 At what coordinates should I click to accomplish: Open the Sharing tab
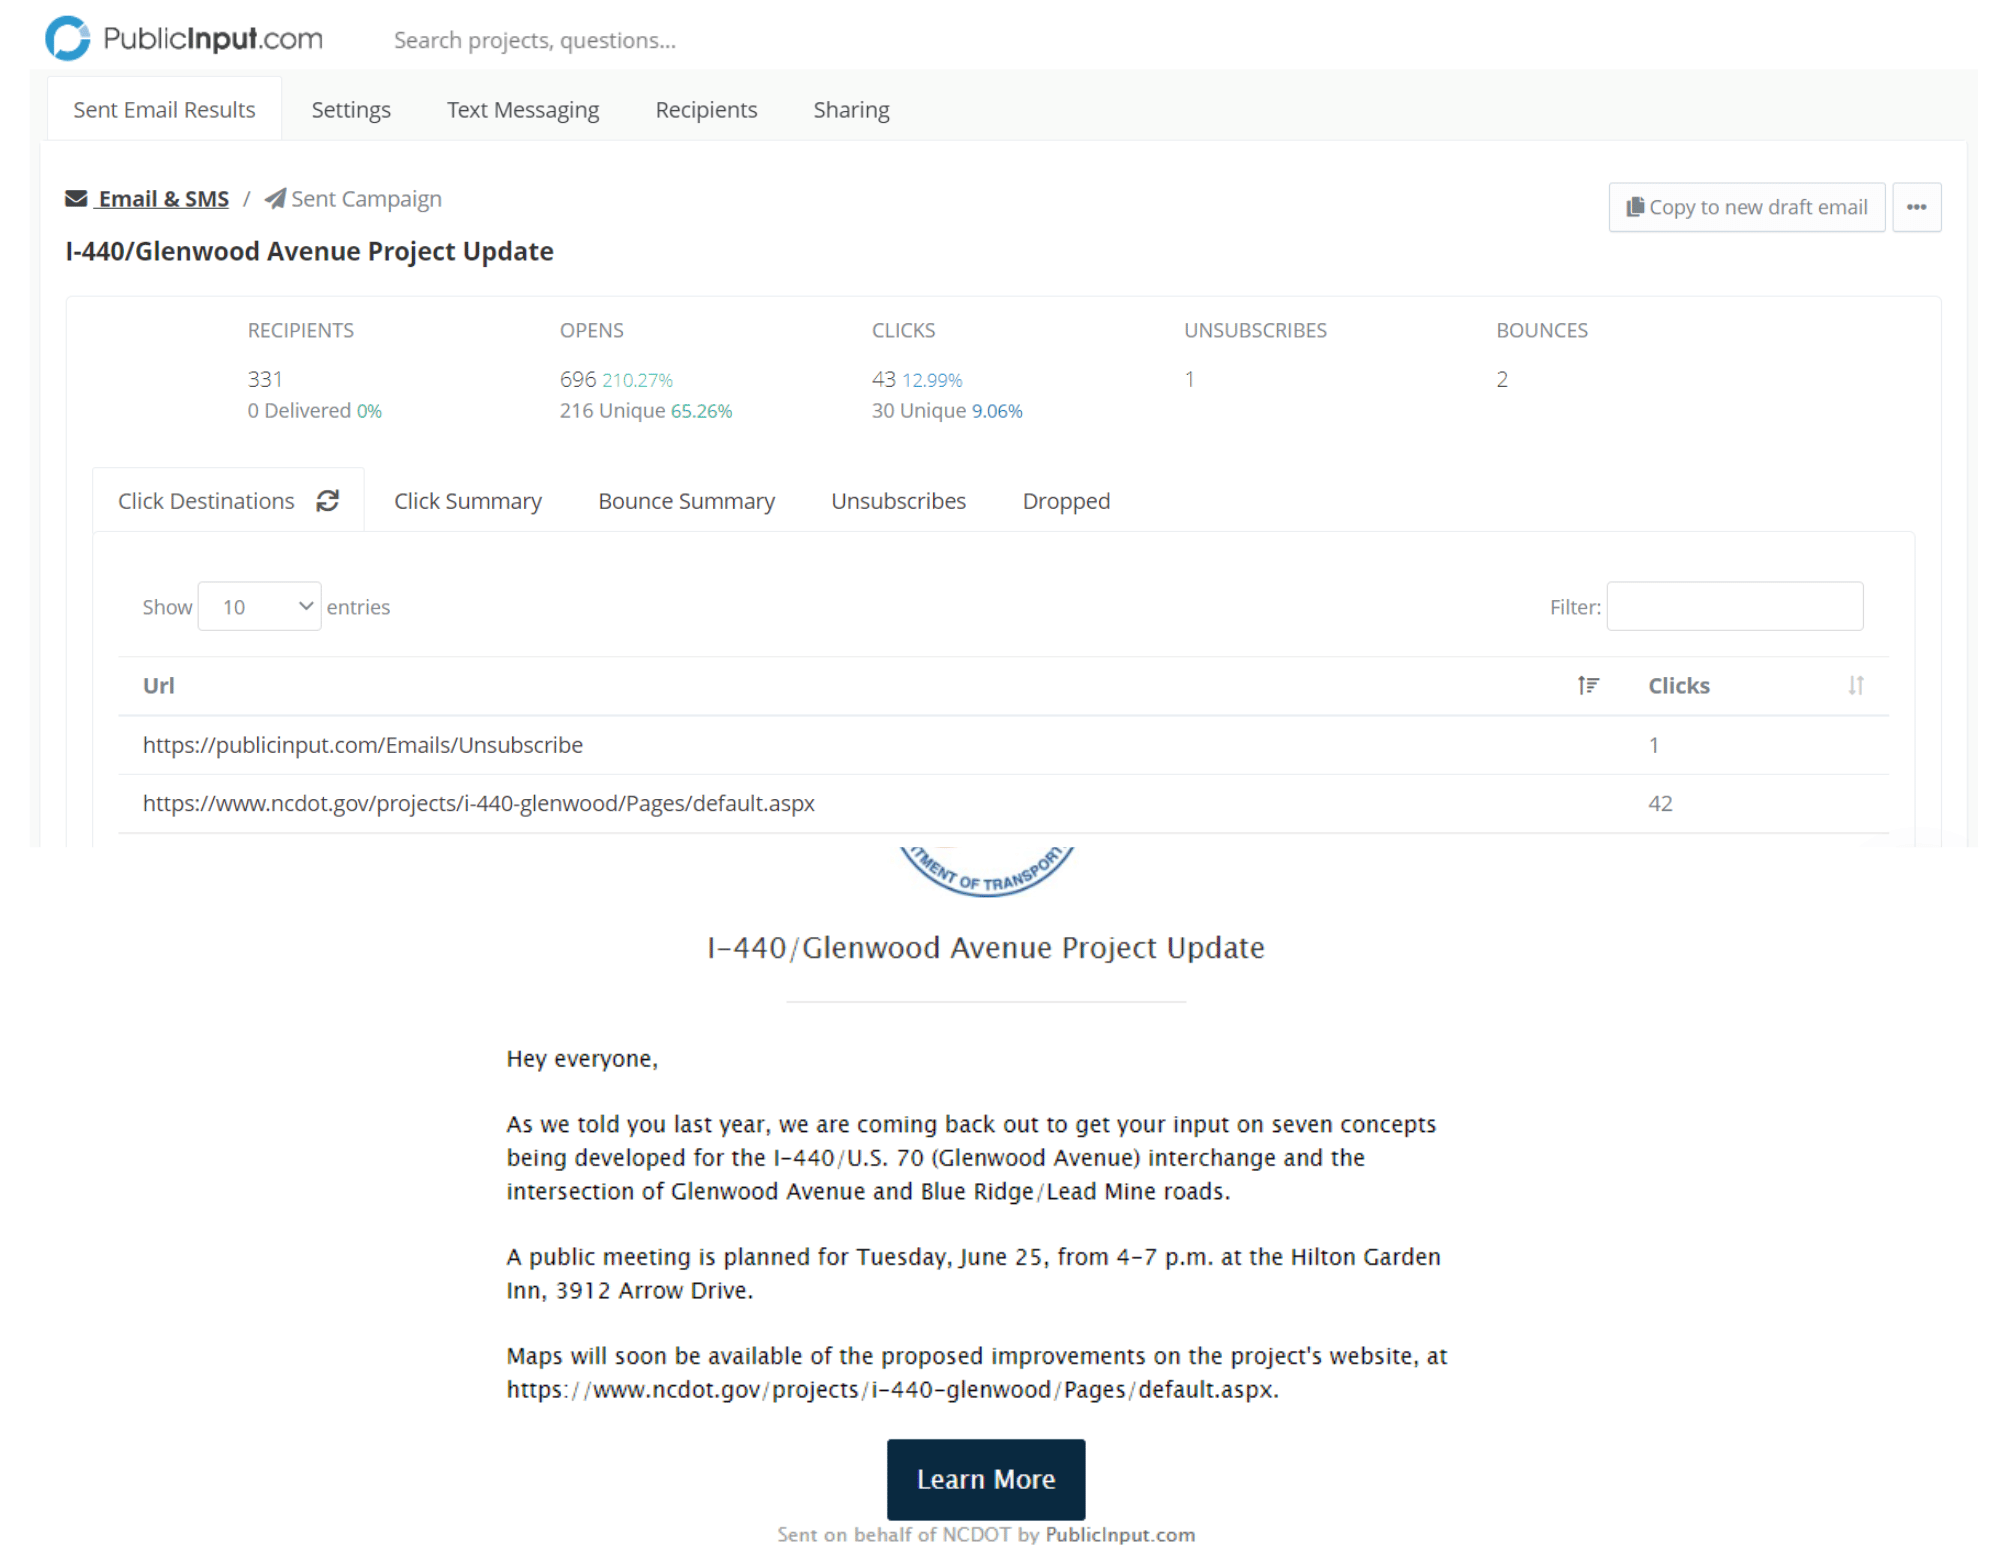click(x=851, y=109)
